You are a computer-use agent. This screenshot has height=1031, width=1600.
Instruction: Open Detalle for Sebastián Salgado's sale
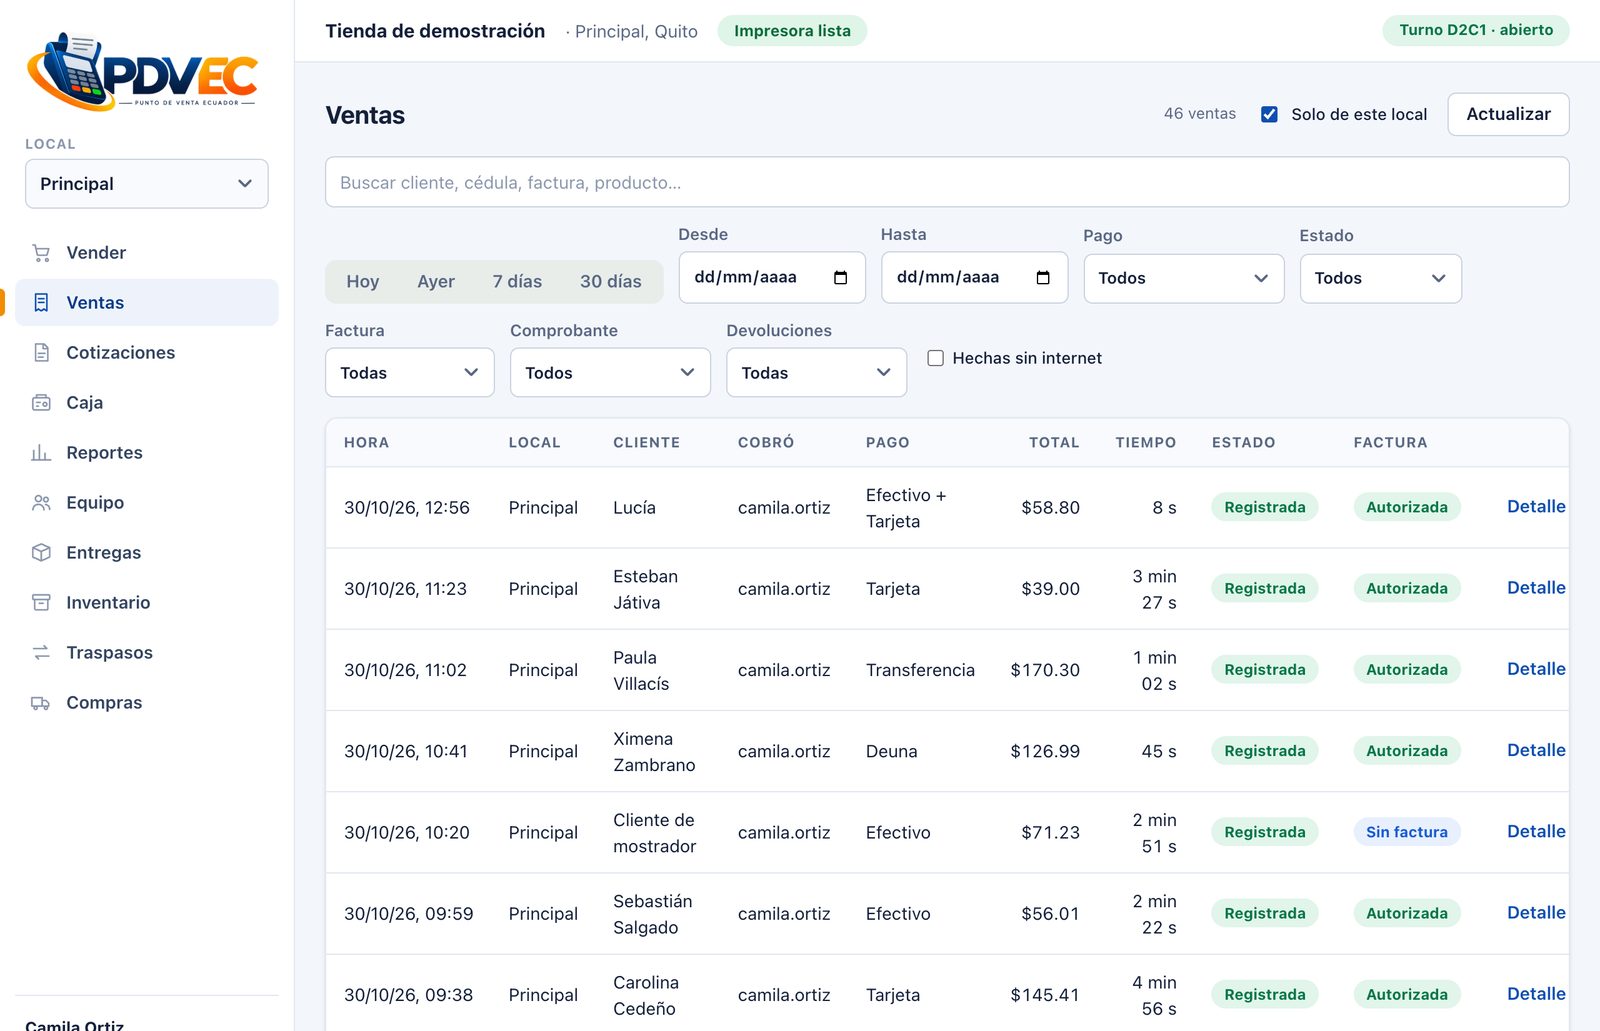tap(1536, 913)
